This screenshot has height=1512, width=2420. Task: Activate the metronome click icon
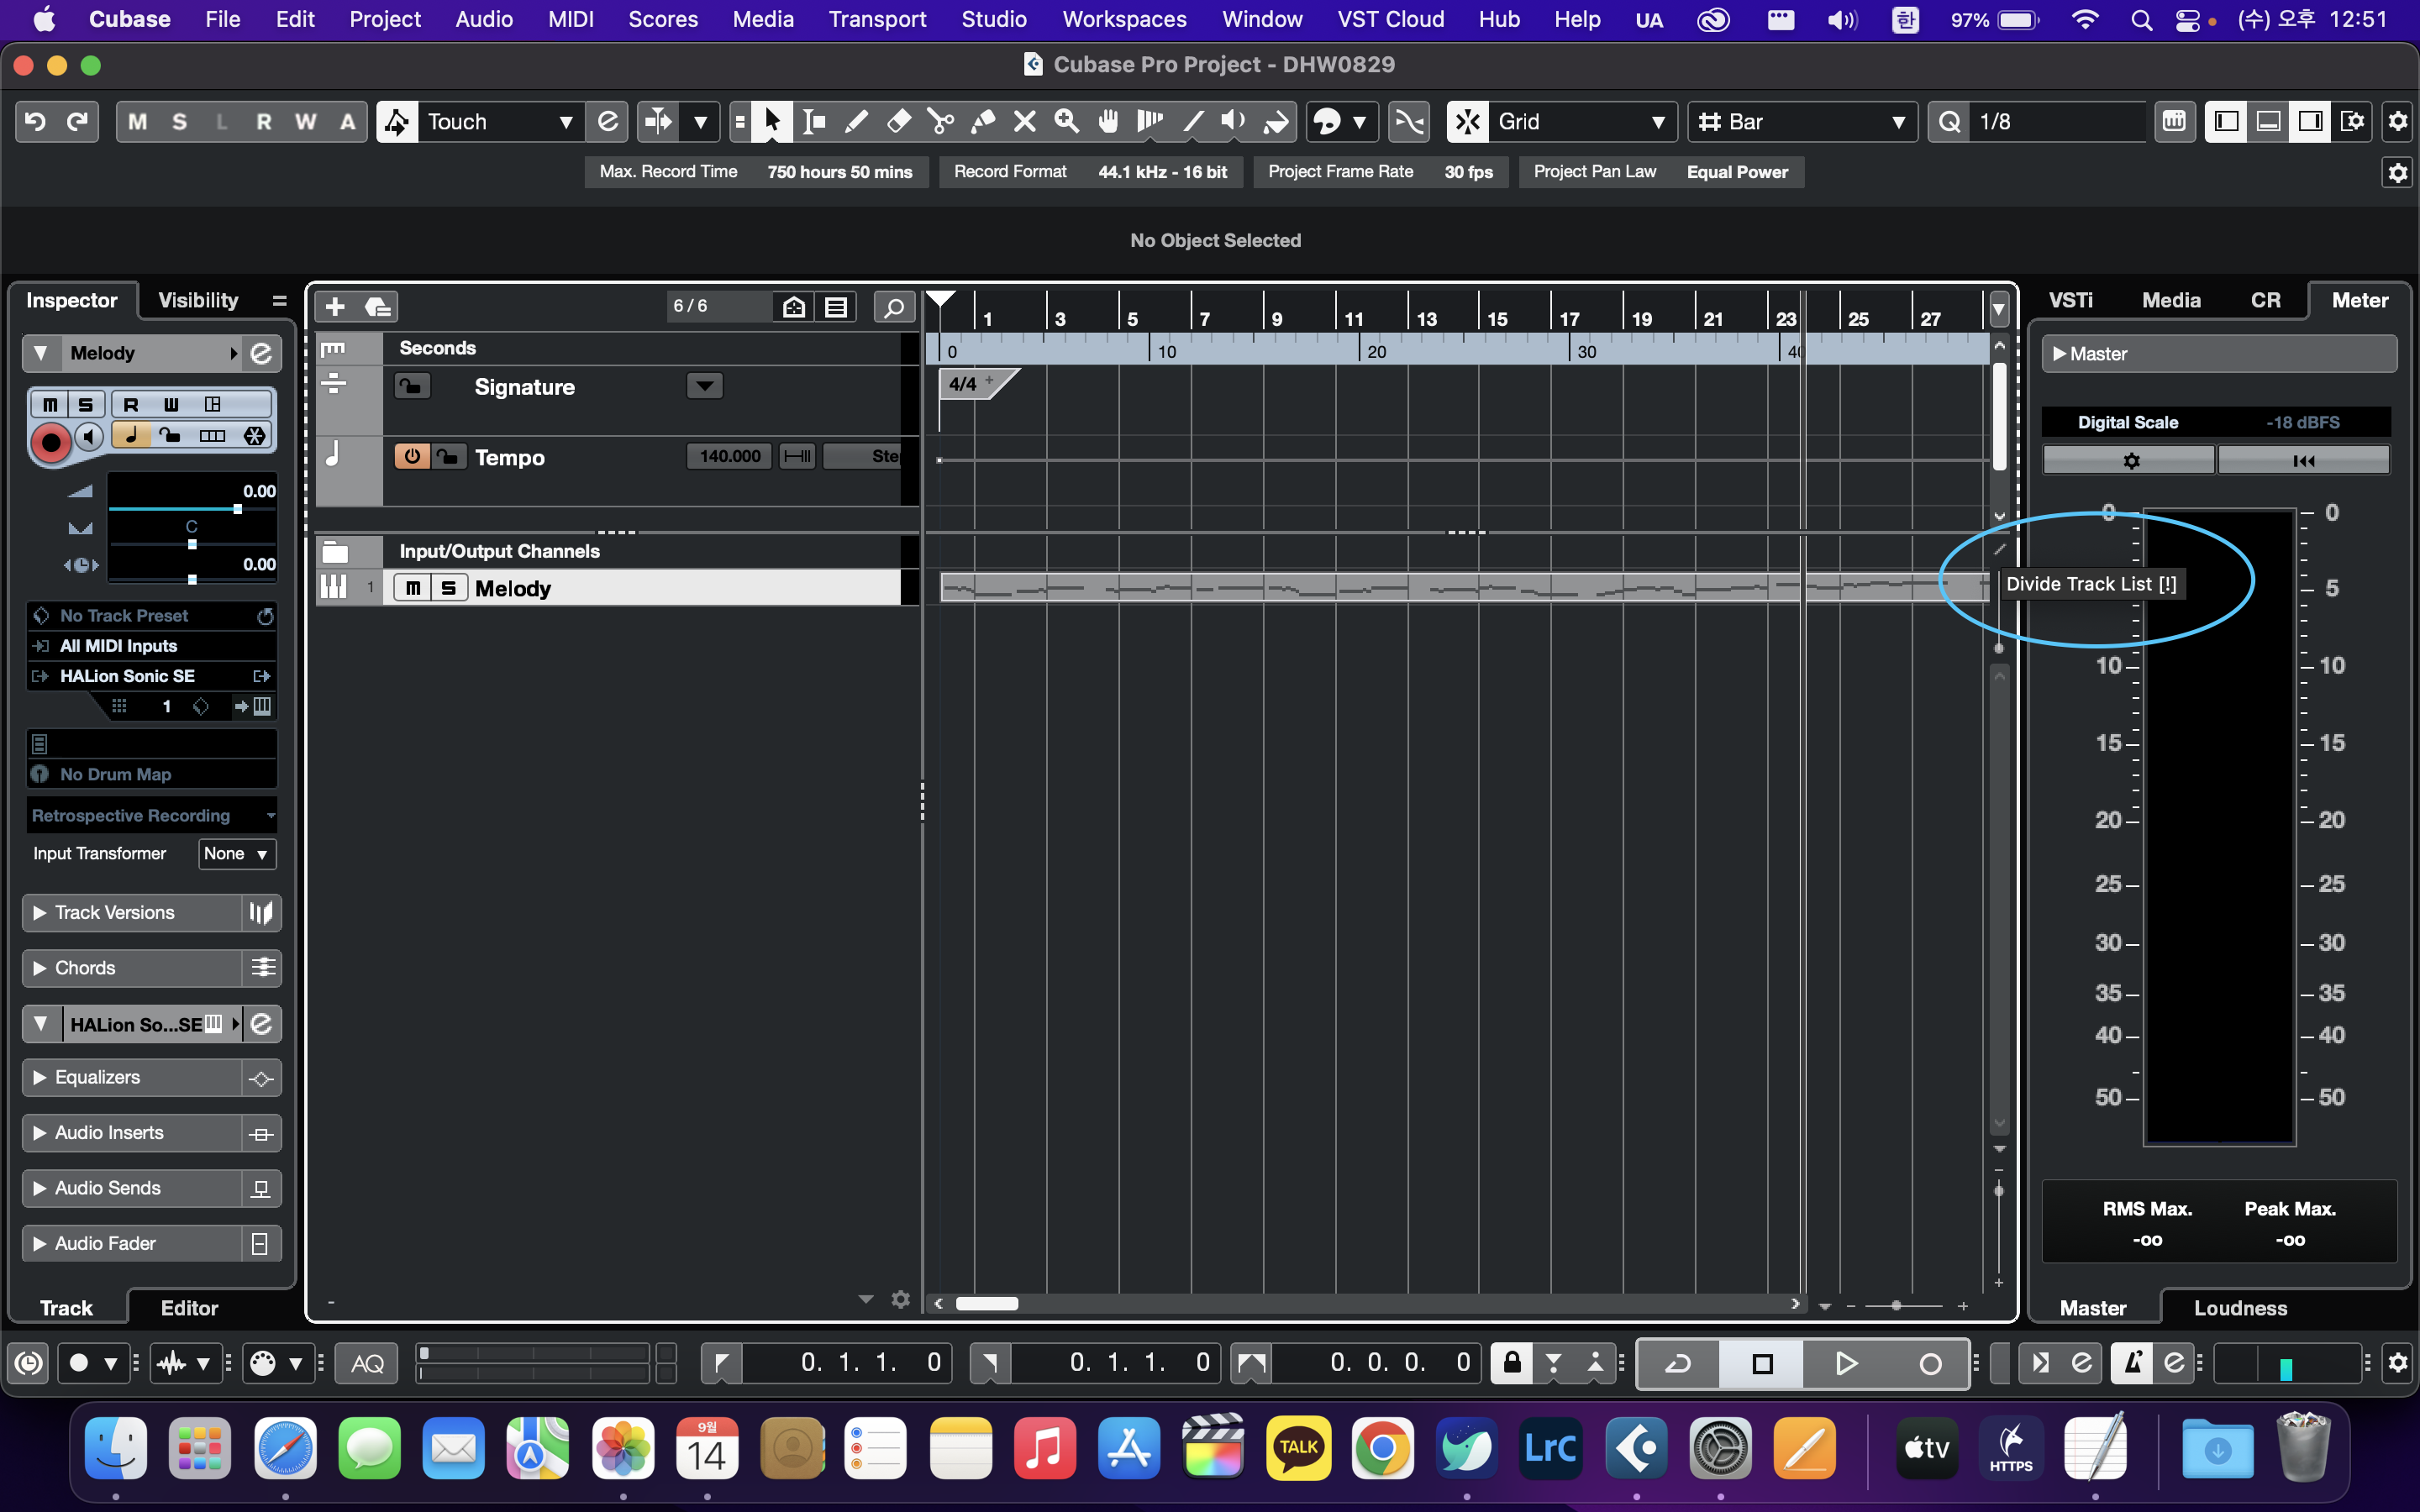[2132, 1362]
